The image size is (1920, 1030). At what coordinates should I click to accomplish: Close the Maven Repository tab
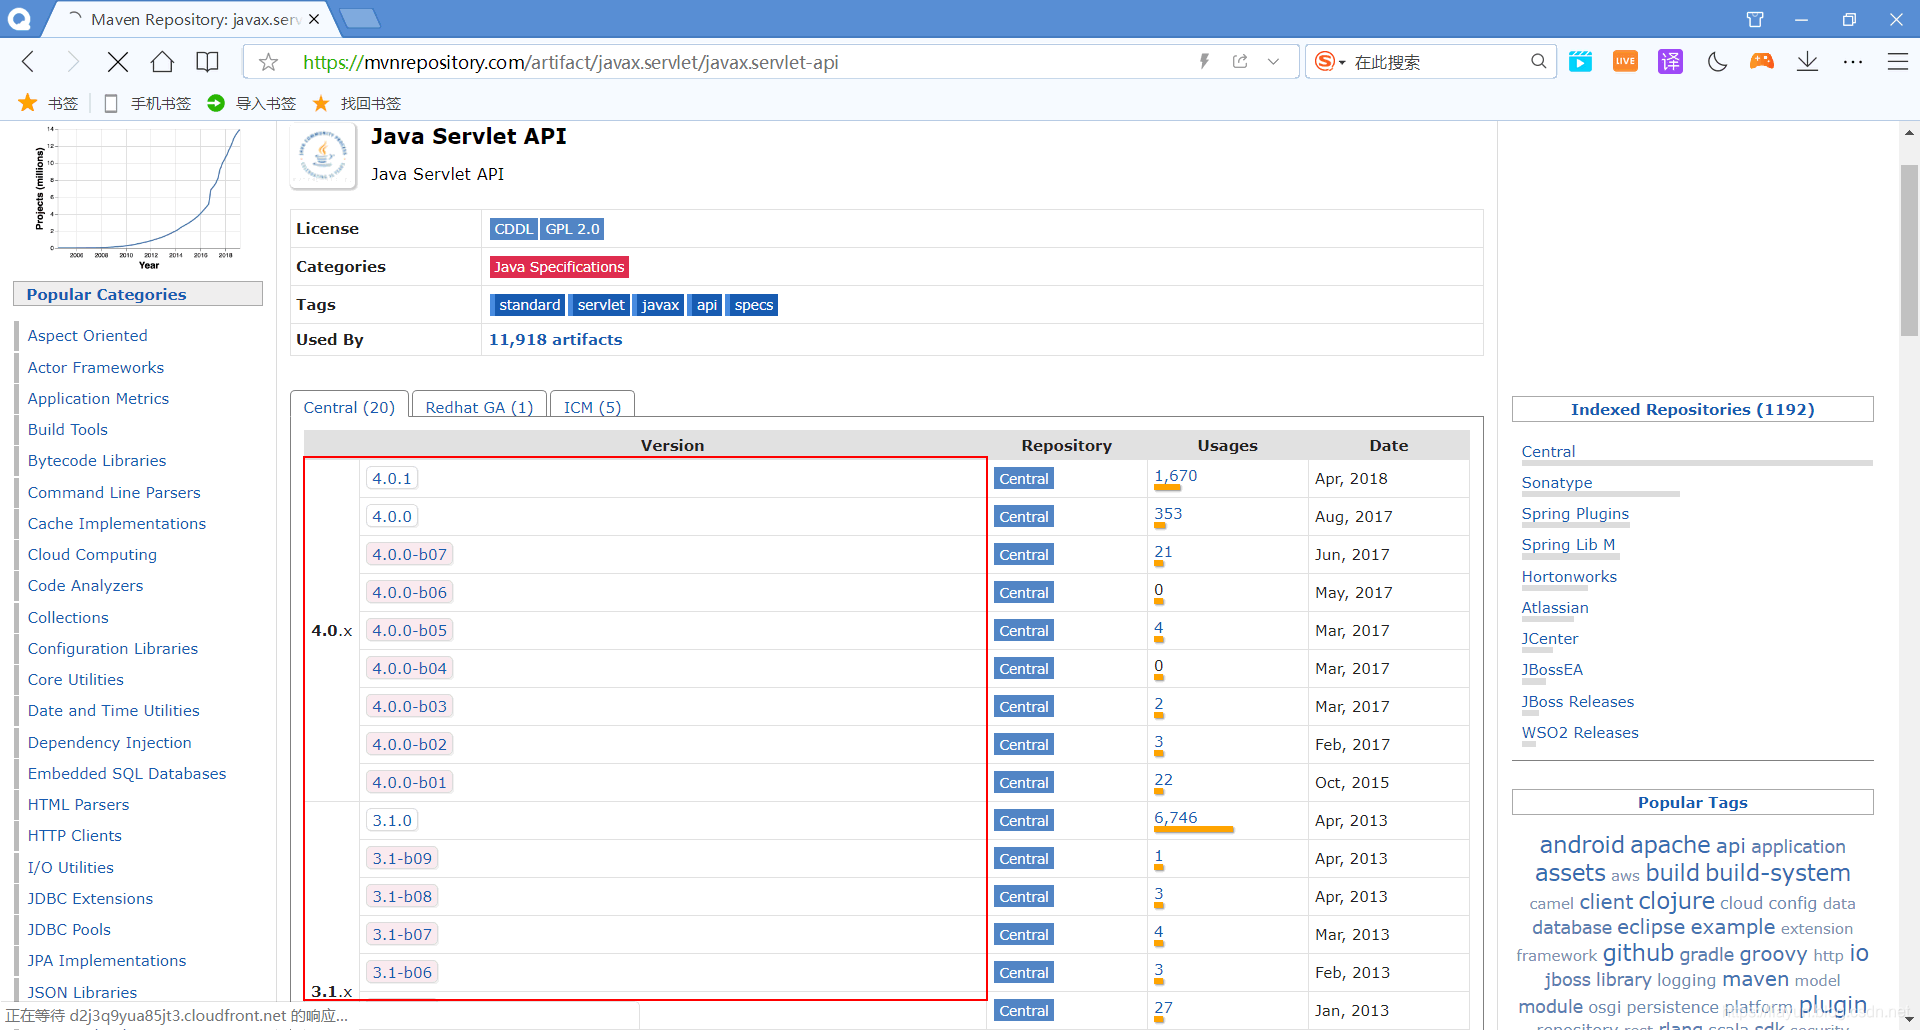314,19
